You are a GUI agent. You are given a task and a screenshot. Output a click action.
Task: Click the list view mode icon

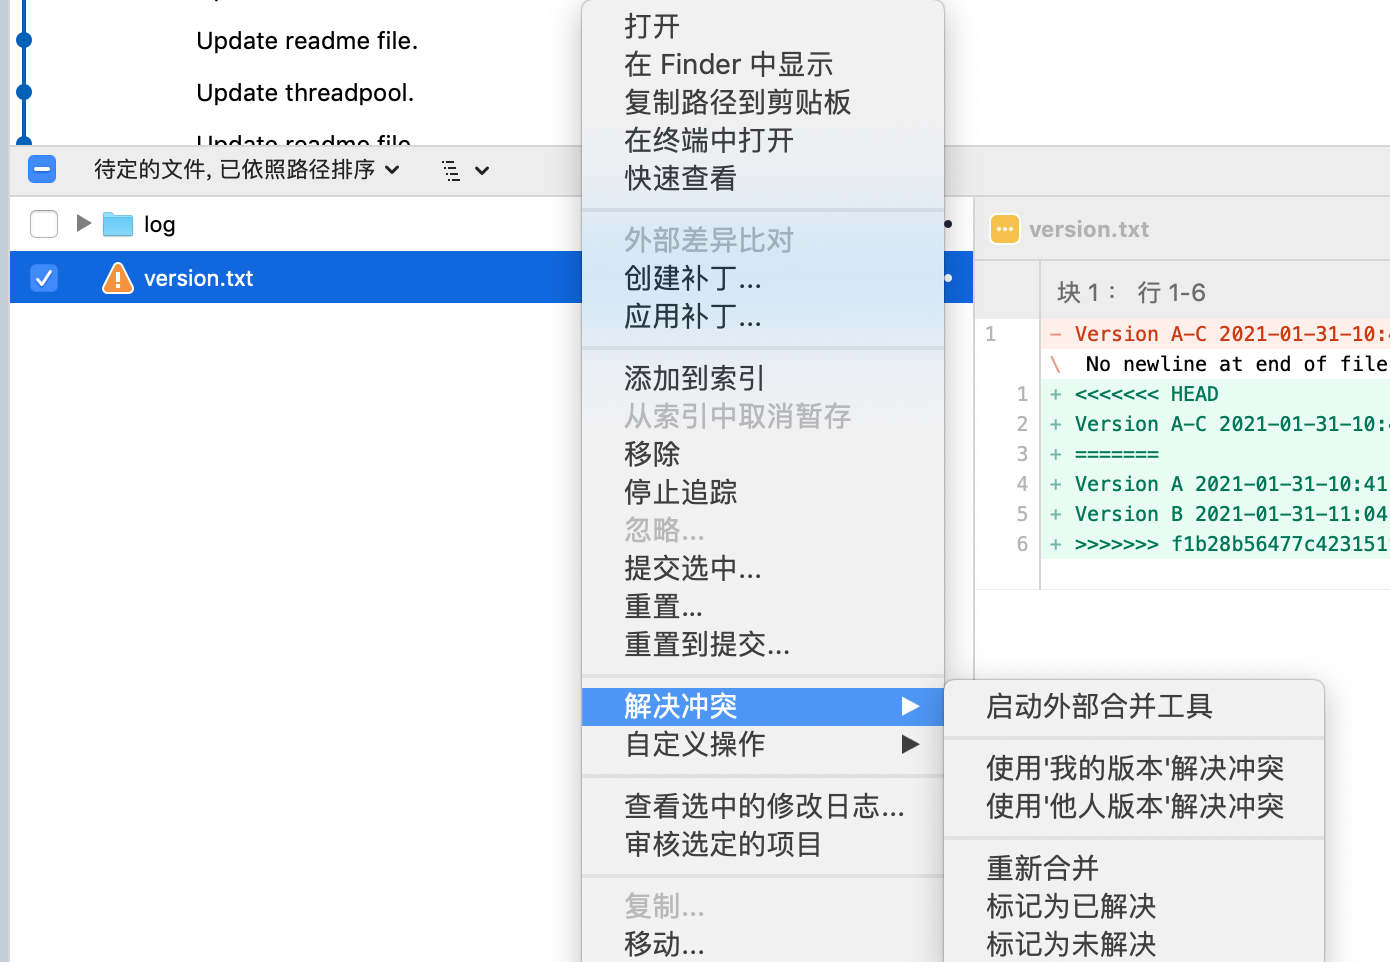[452, 170]
